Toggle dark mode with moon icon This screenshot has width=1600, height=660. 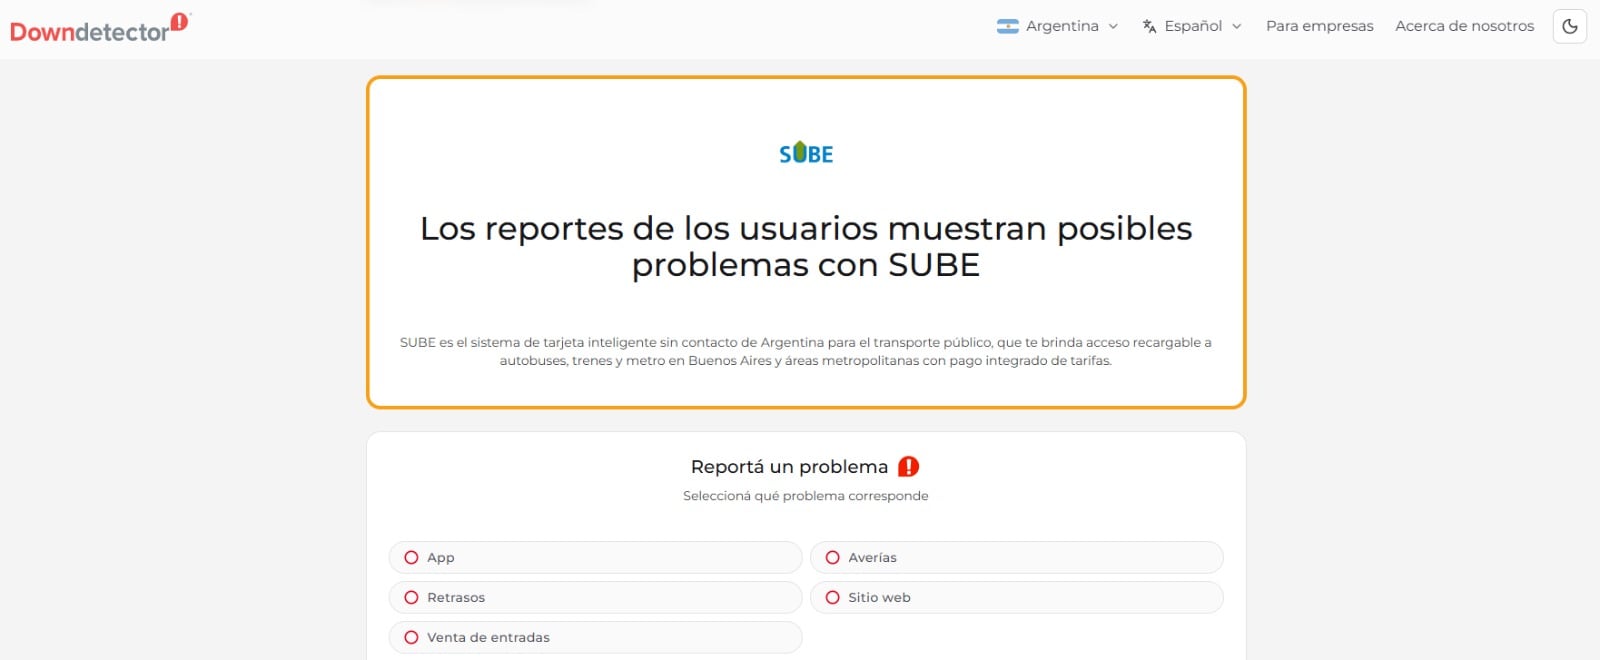[x=1570, y=26]
